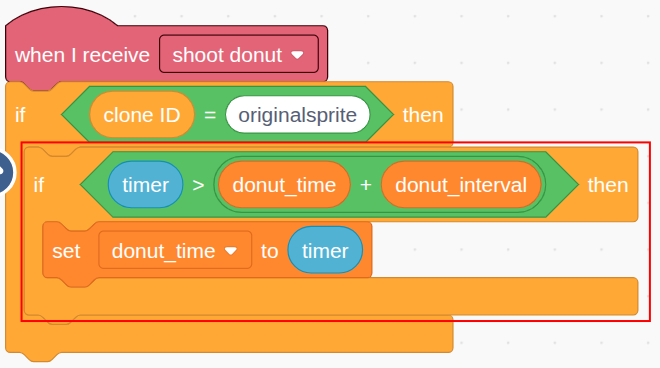Image resolution: width=660 pixels, height=368 pixels.
Task: Click 'then' after the donut_interval condition
Action: (x=608, y=185)
